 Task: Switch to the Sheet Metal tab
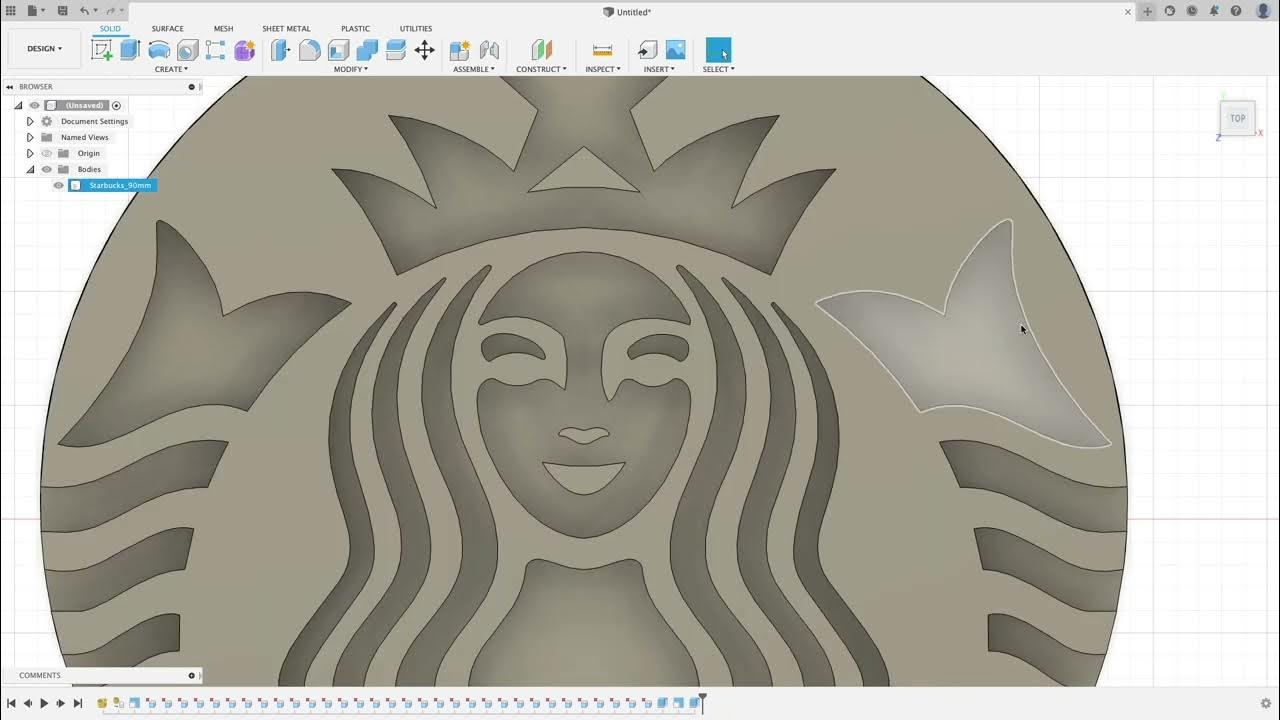(x=286, y=28)
